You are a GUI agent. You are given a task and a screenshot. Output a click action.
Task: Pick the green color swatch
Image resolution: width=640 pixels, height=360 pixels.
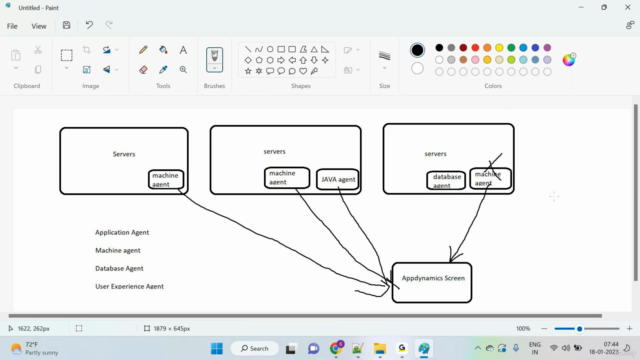[511, 48]
